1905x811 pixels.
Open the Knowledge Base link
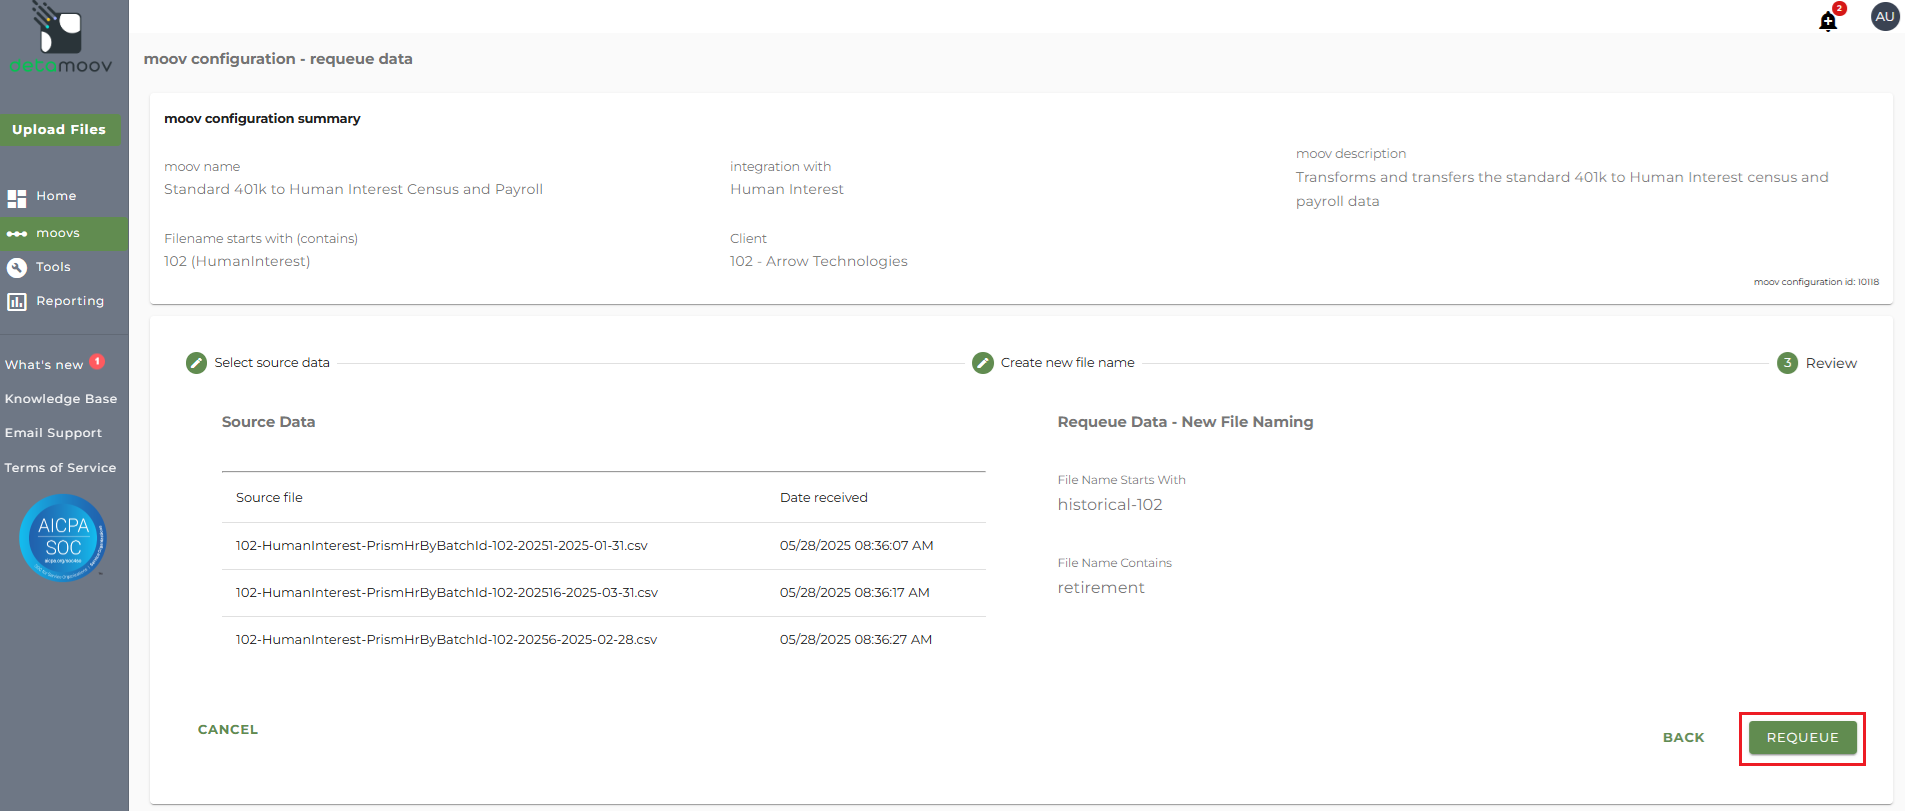point(61,399)
